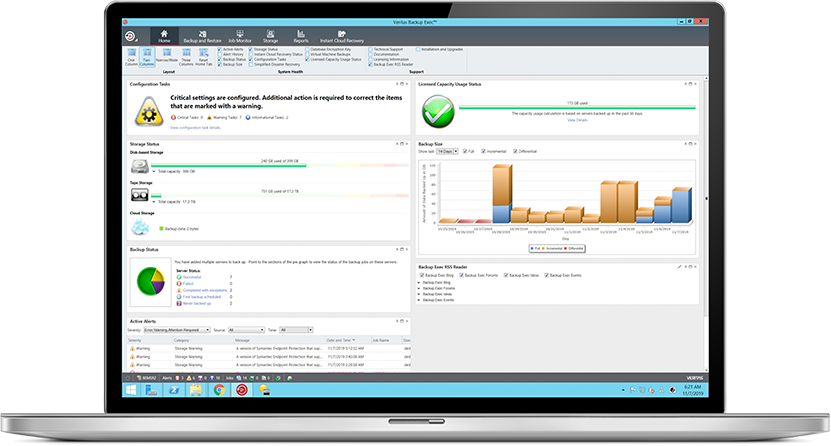This screenshot has height=446, width=831.
Task: Sort by the Date and Time column header
Action: pyautogui.click(x=348, y=340)
